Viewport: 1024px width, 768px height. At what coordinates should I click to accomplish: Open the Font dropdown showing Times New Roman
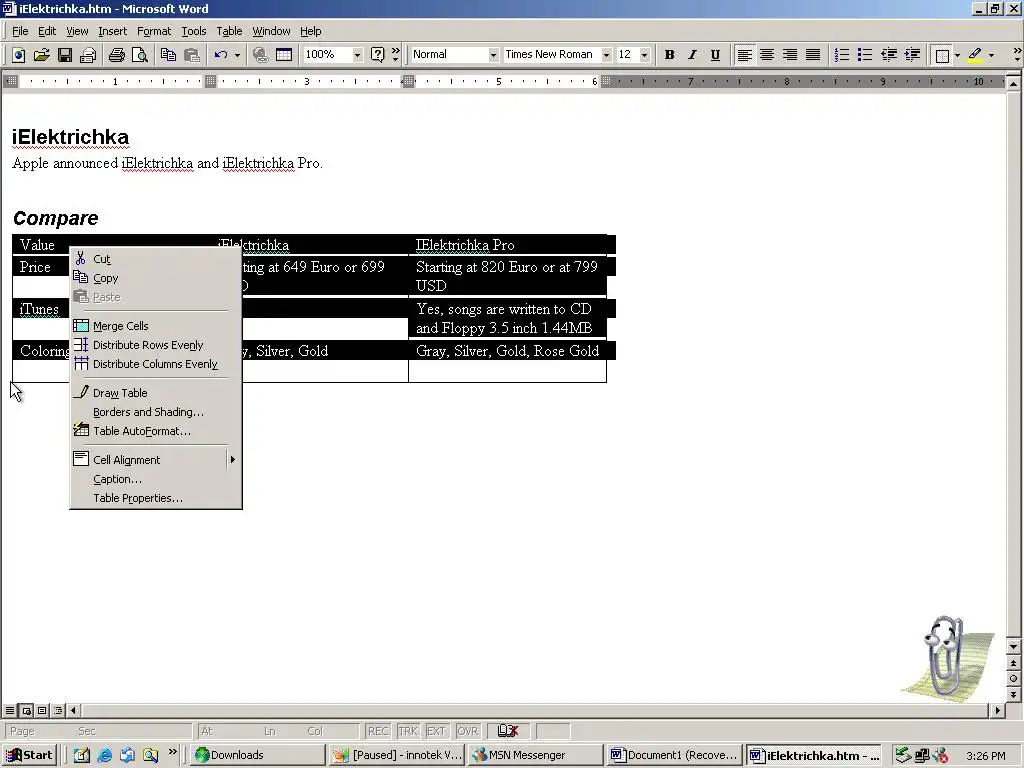pyautogui.click(x=606, y=55)
